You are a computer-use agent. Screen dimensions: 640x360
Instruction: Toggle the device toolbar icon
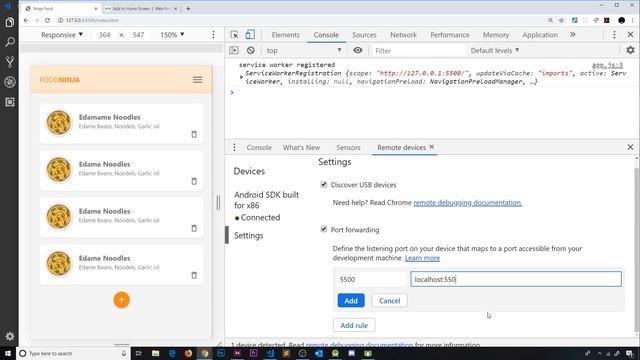click(x=250, y=35)
